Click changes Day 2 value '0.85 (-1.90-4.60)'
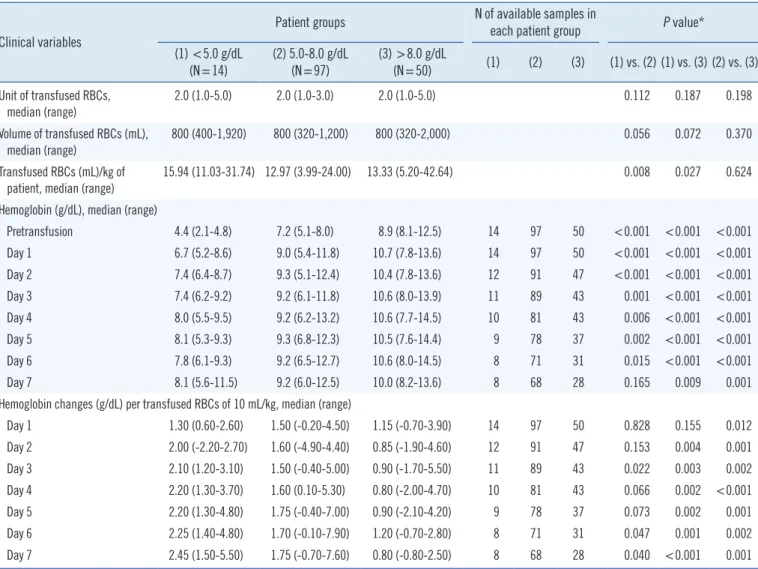Image resolution: width=758 pixels, height=569 pixels. 412,447
